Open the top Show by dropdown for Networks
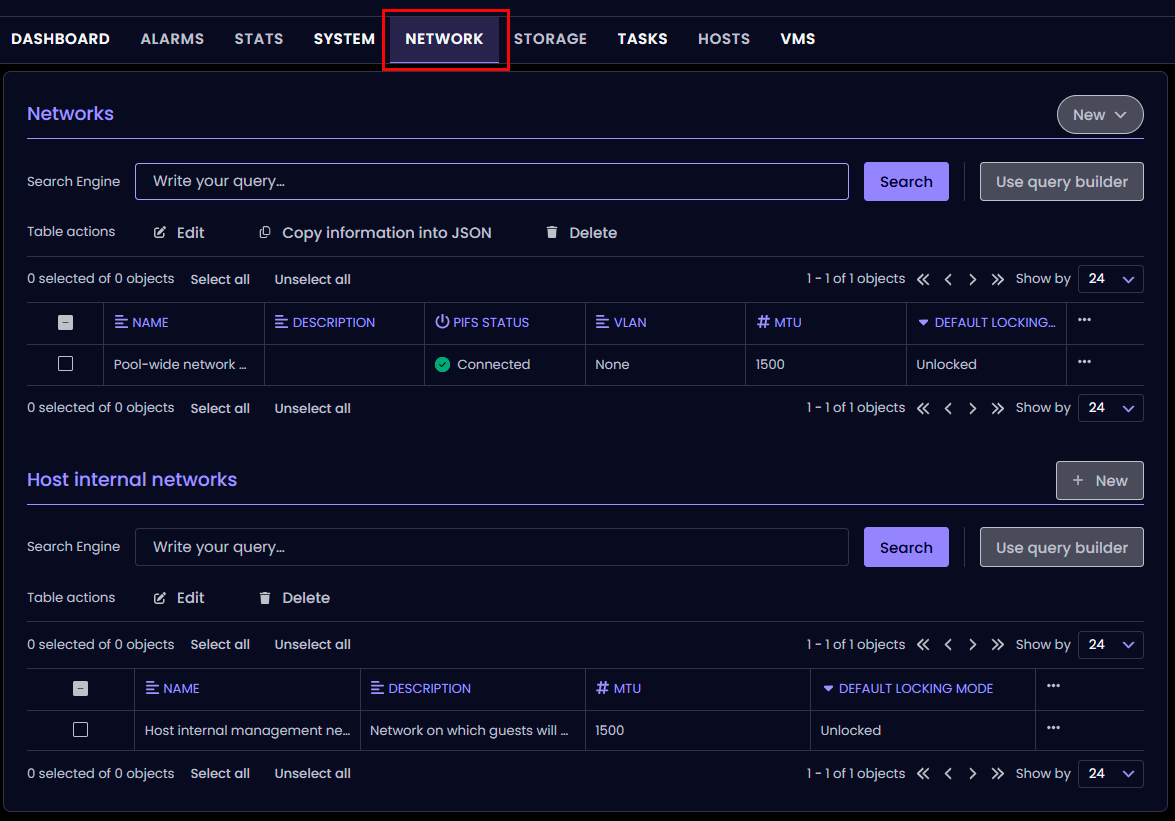Viewport: 1175px width, 821px height. coord(1110,279)
